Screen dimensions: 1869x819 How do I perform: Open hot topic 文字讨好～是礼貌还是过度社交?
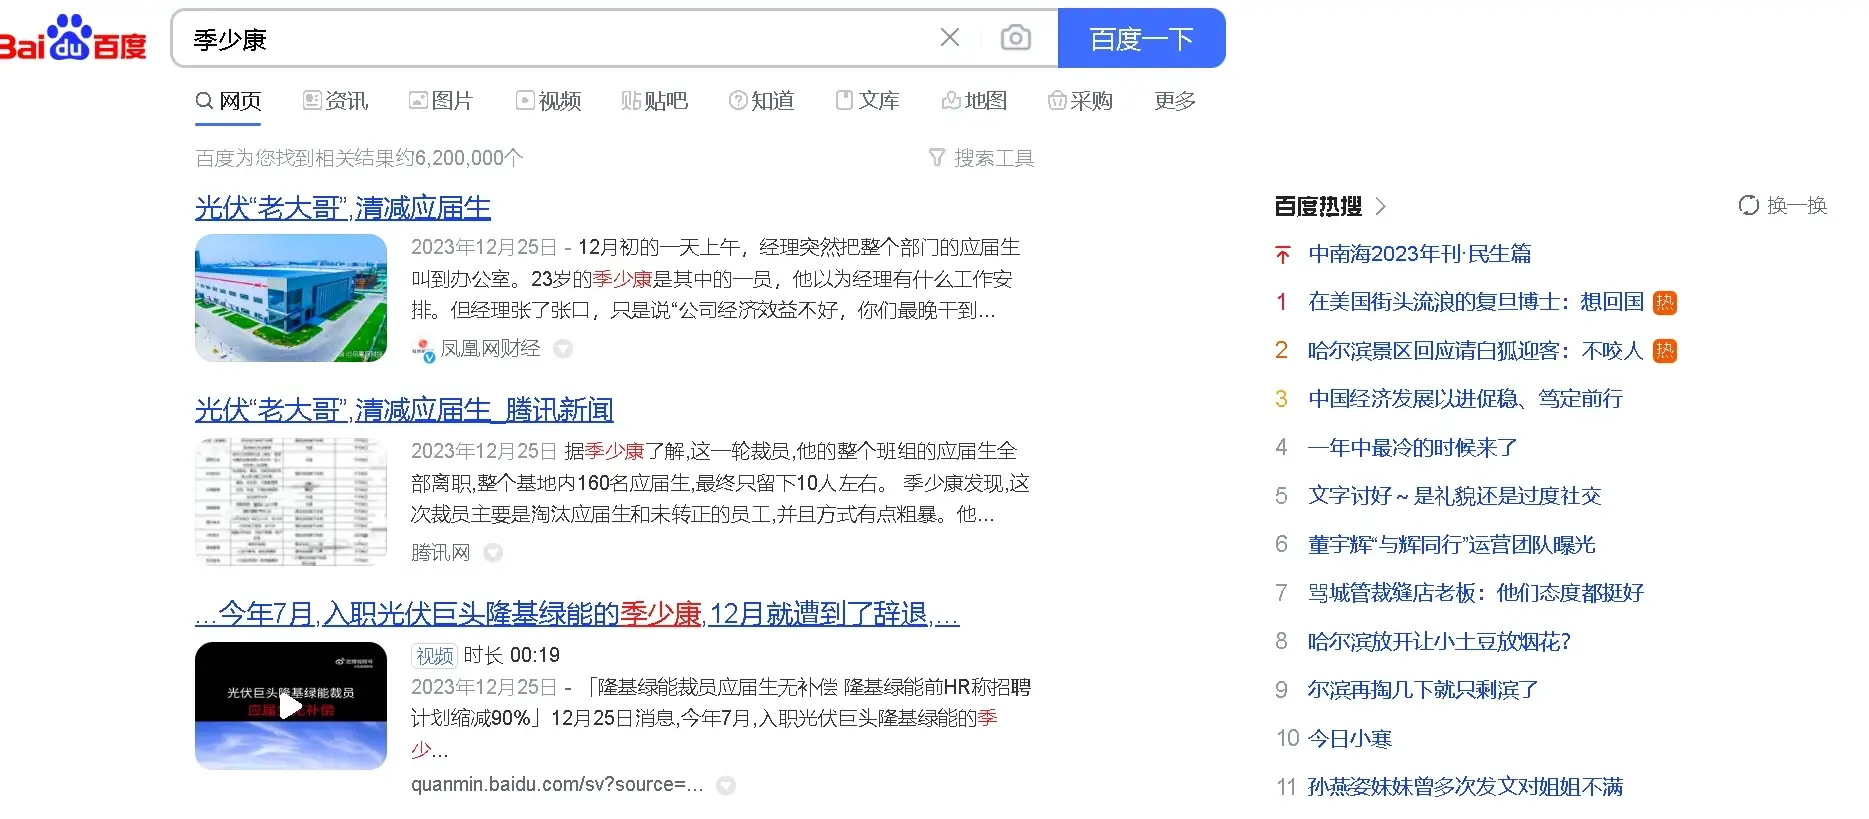(x=1455, y=496)
